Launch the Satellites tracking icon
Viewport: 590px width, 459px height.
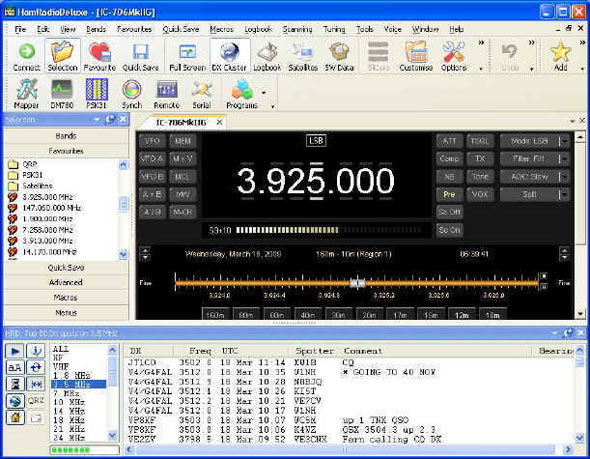[303, 56]
